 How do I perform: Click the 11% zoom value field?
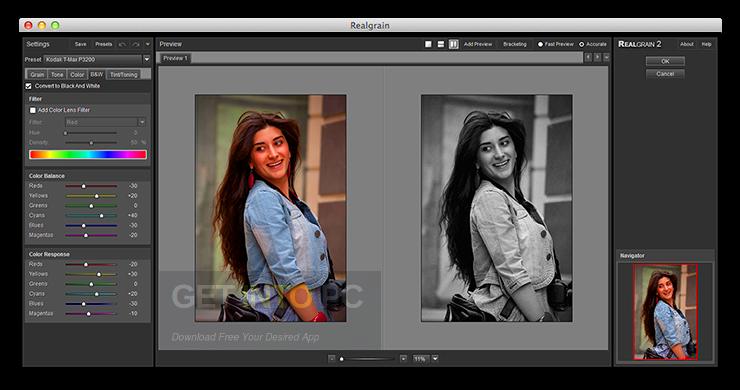pyautogui.click(x=420, y=359)
